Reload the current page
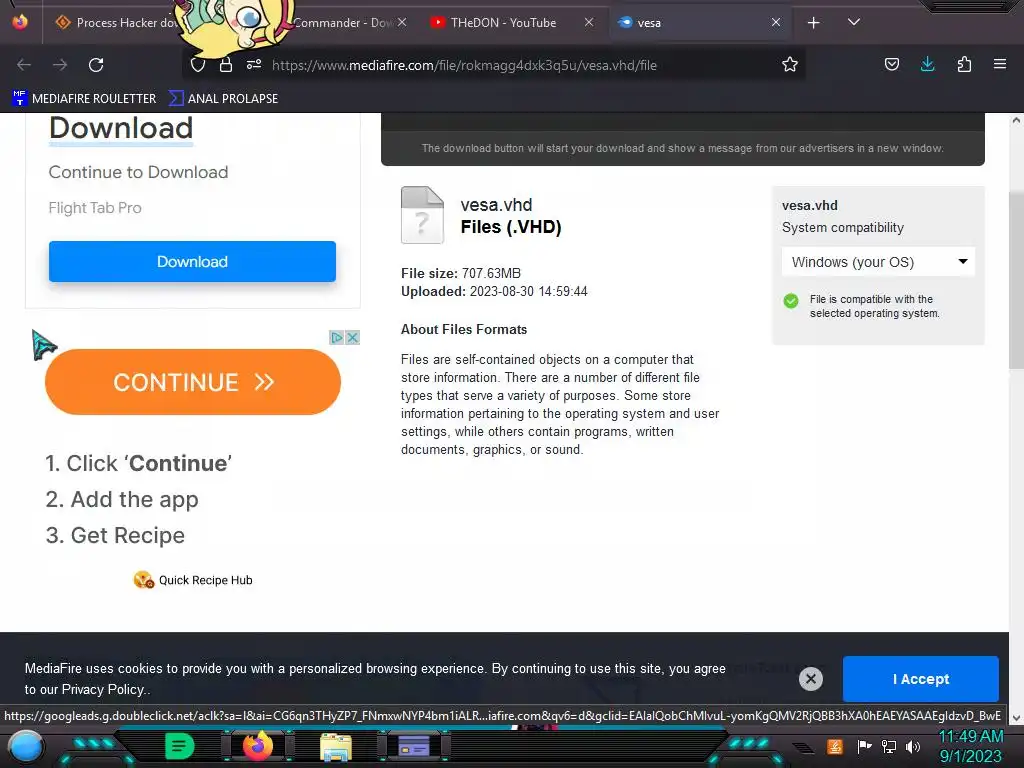 97,65
